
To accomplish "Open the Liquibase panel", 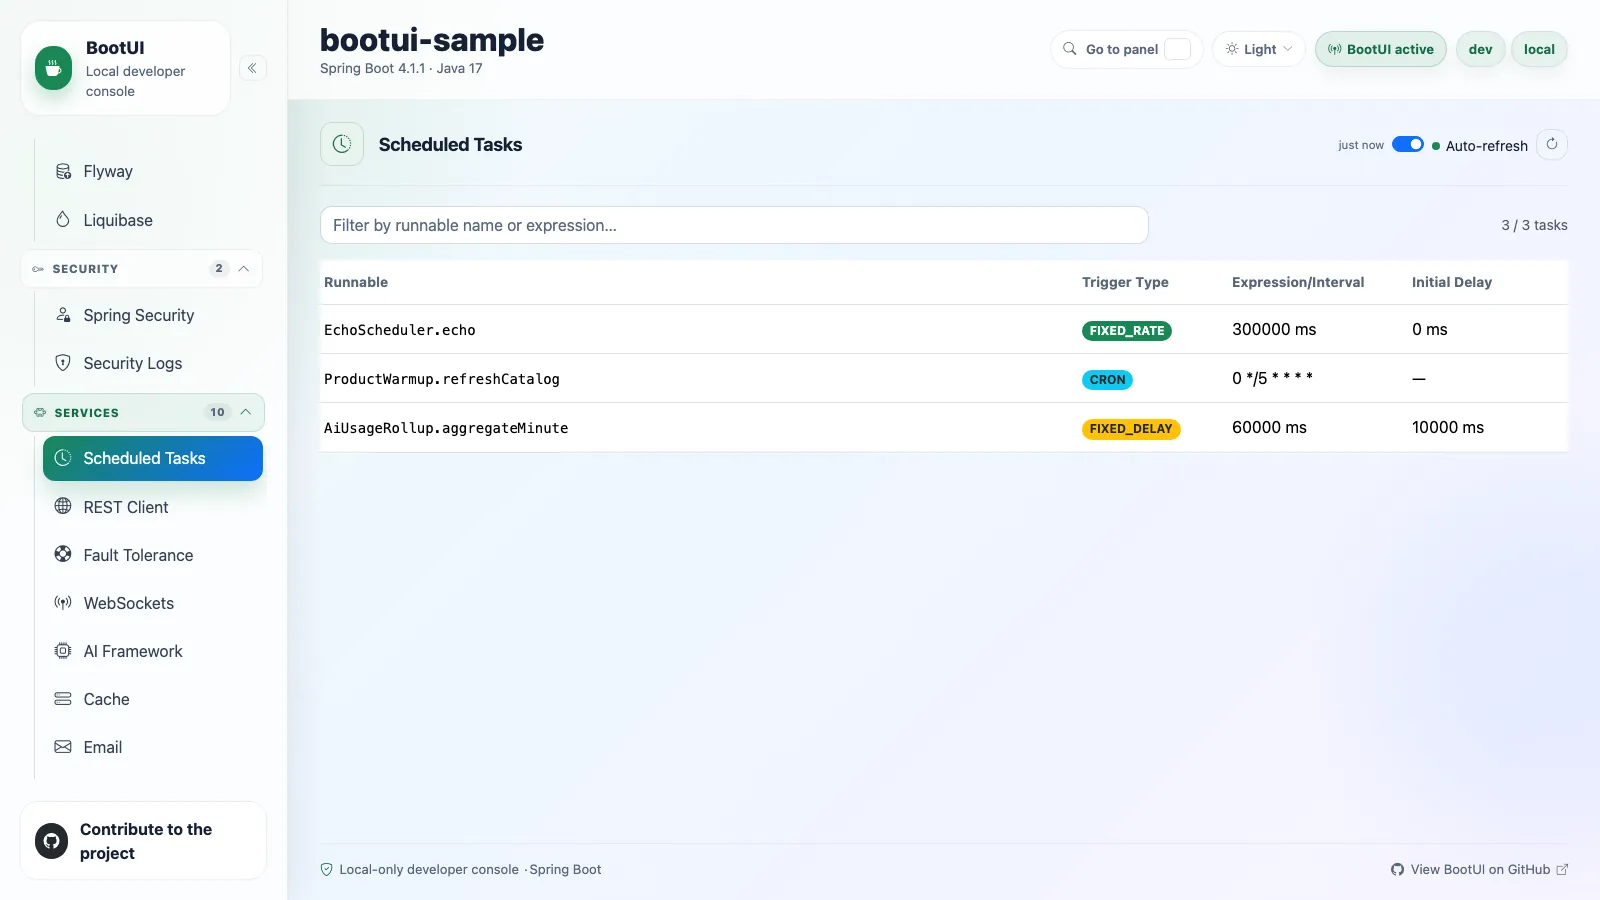I will click(153, 220).
